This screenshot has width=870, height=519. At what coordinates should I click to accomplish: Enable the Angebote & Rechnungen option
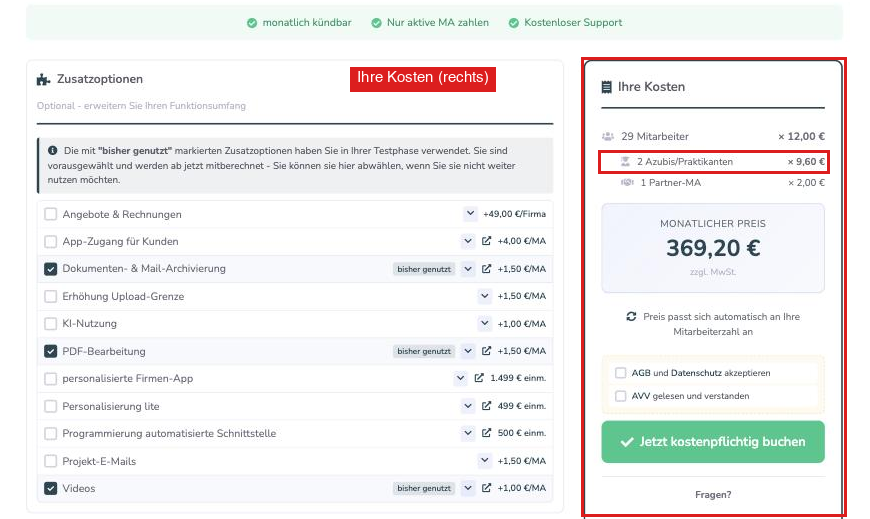point(50,214)
